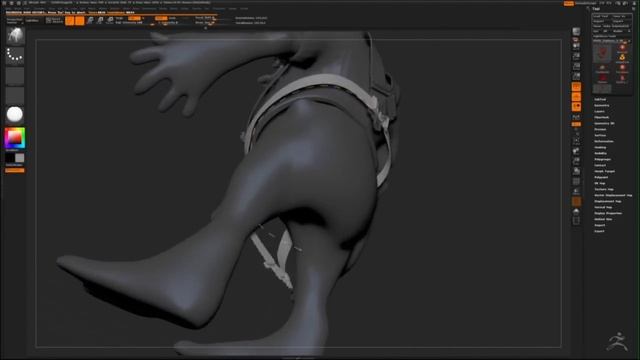Expand the Polygroups sub-palette
The image size is (640, 360).
tap(602, 159)
